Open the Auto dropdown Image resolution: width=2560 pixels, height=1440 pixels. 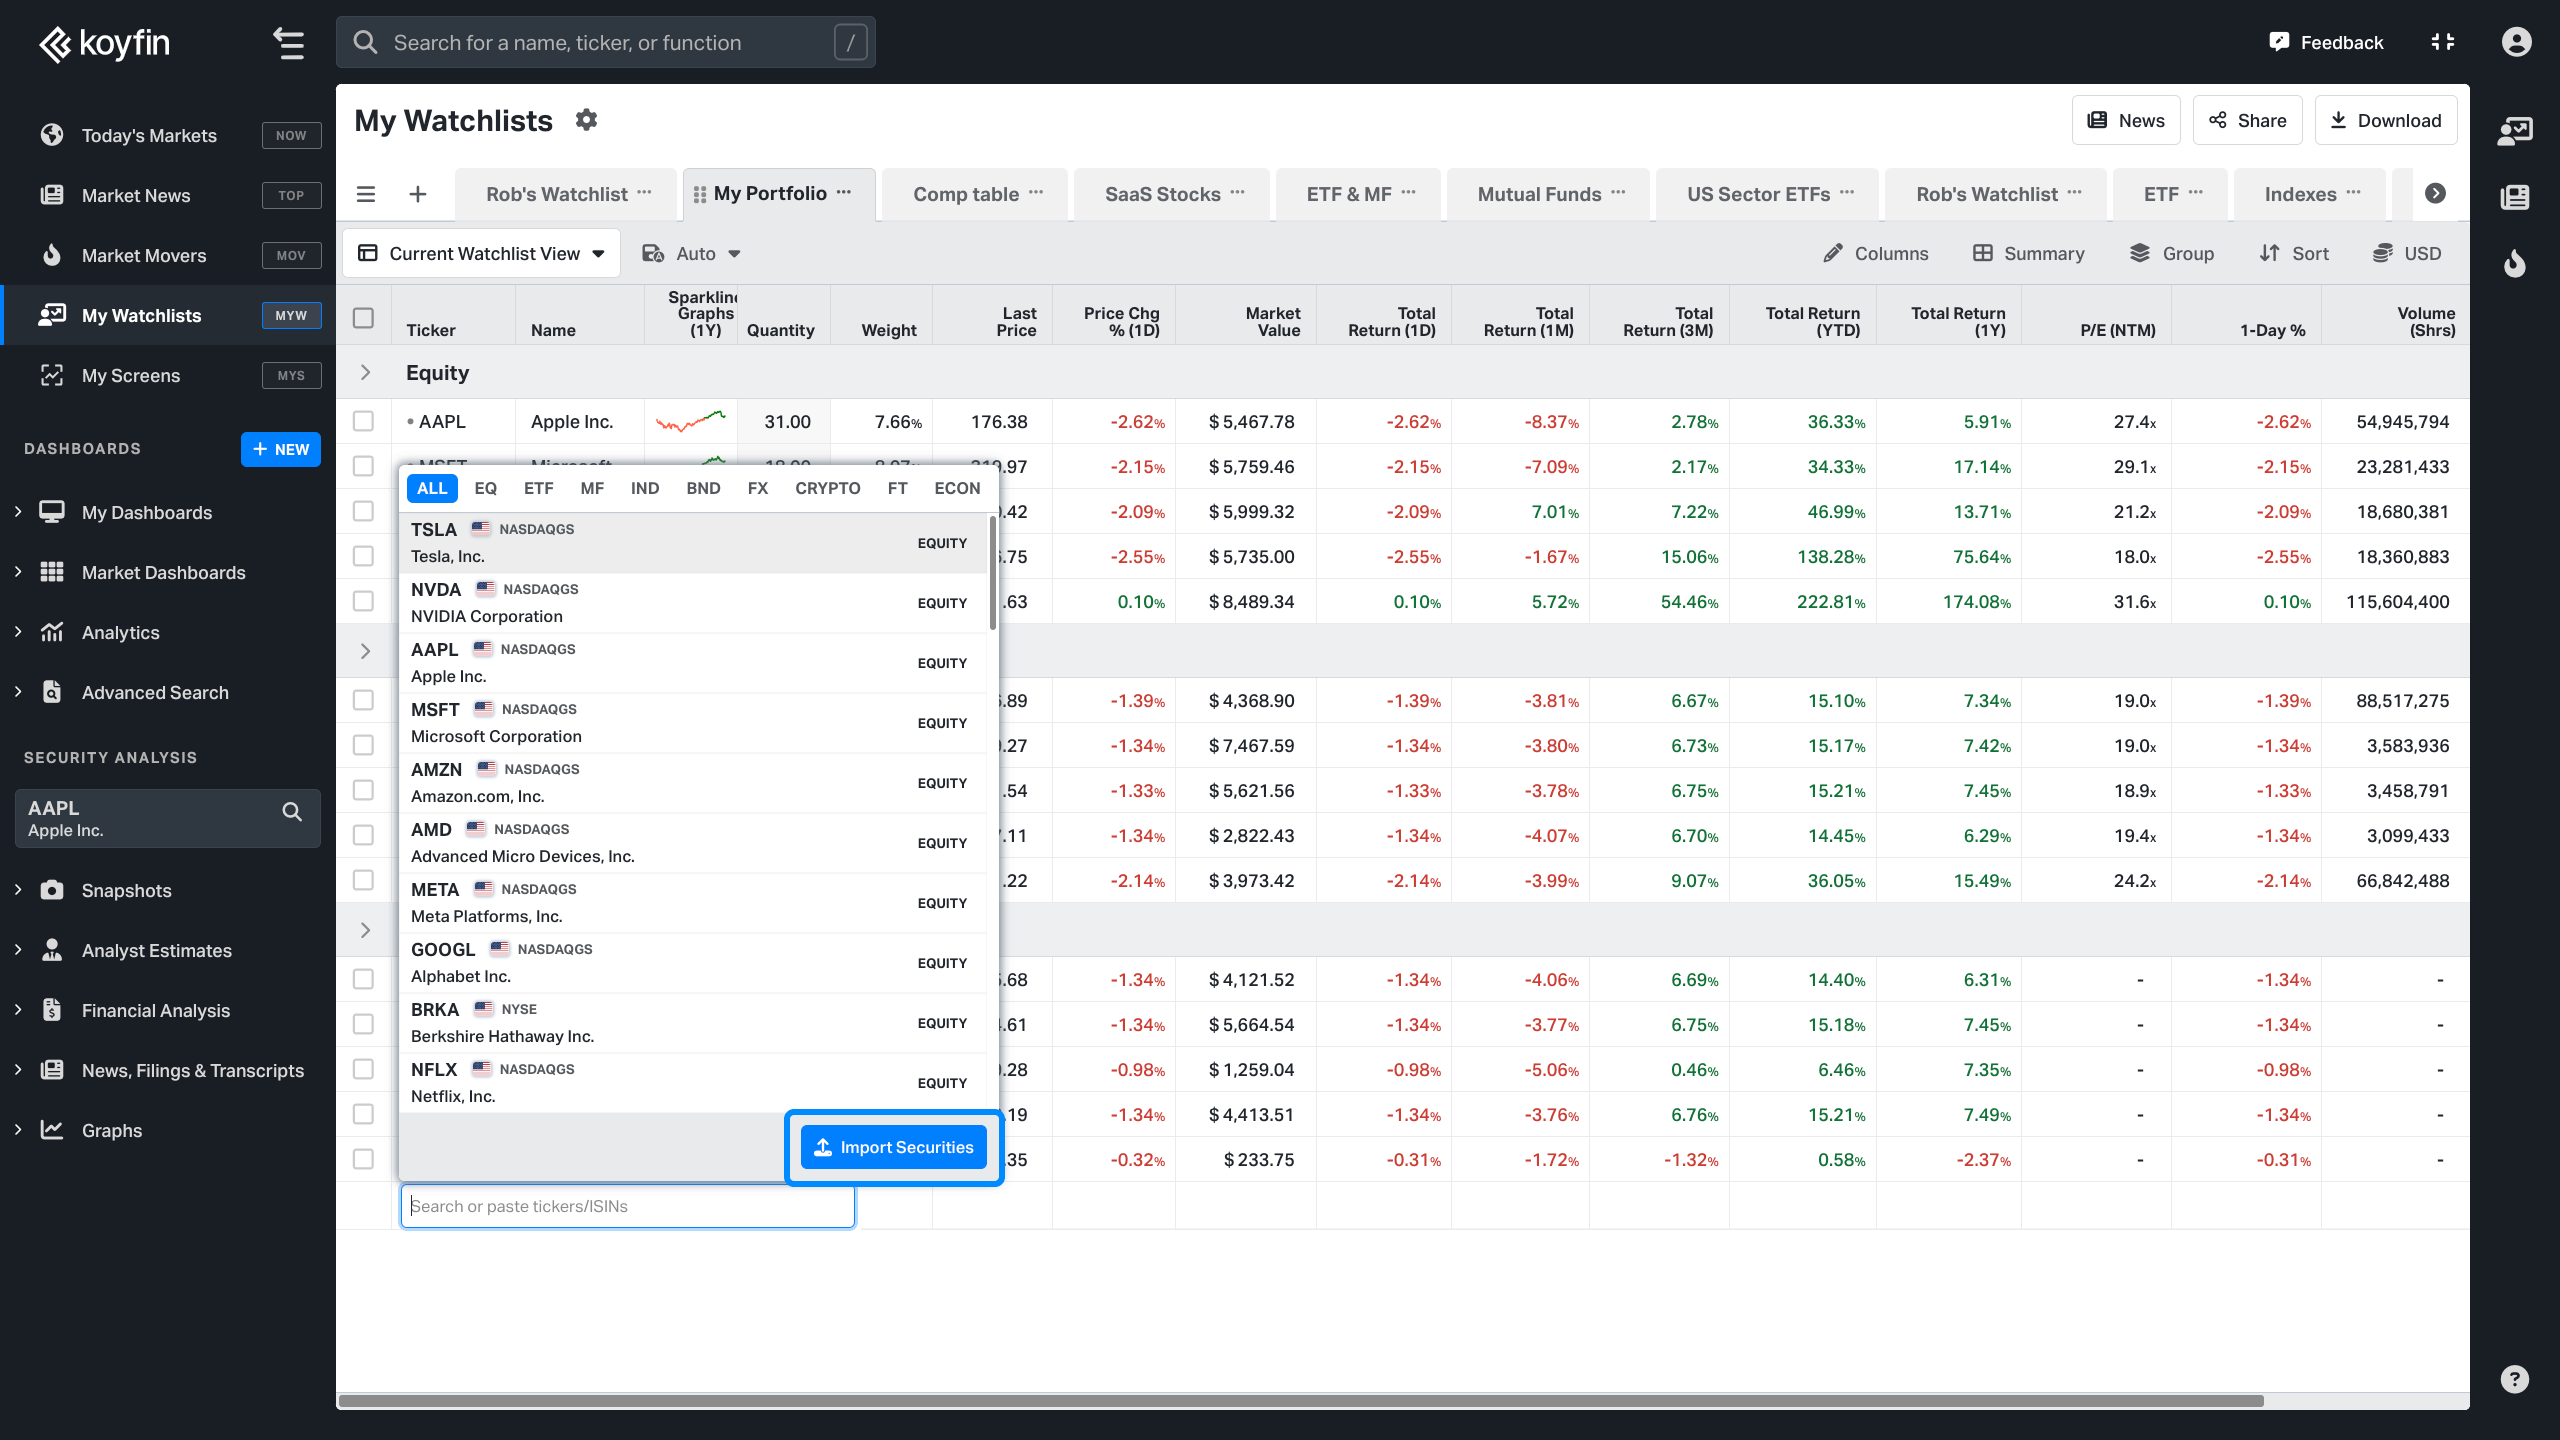tap(692, 254)
